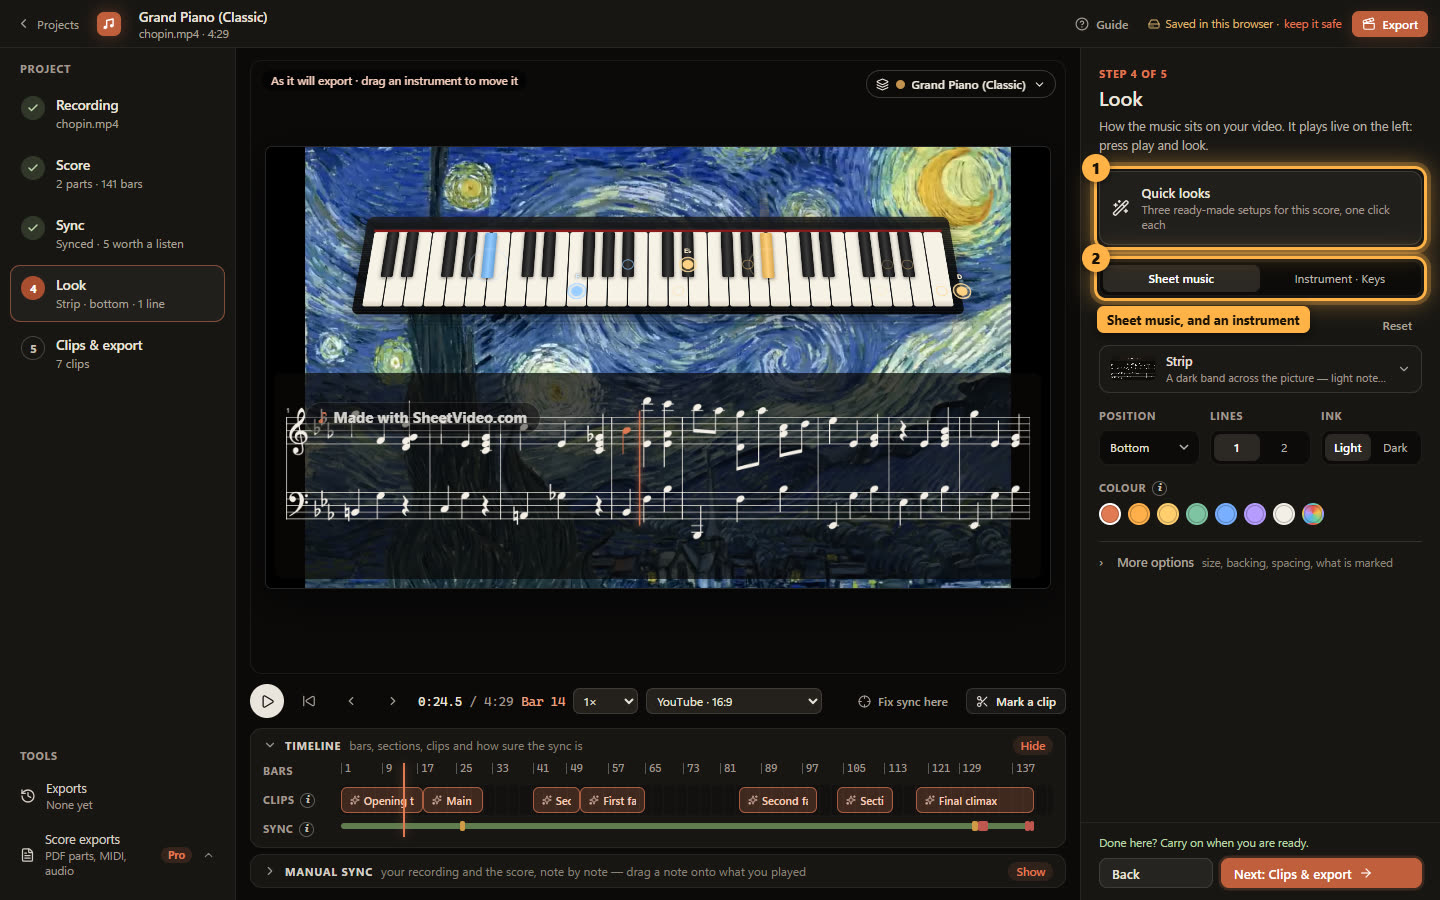
Task: Expand the Score exports chevron
Action: [x=208, y=855]
